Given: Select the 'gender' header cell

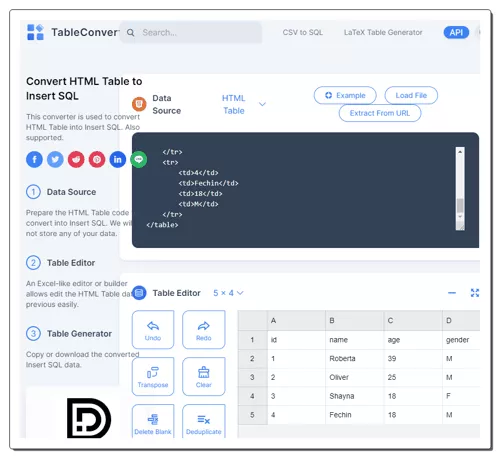Looking at the screenshot, I should pyautogui.click(x=461, y=340).
